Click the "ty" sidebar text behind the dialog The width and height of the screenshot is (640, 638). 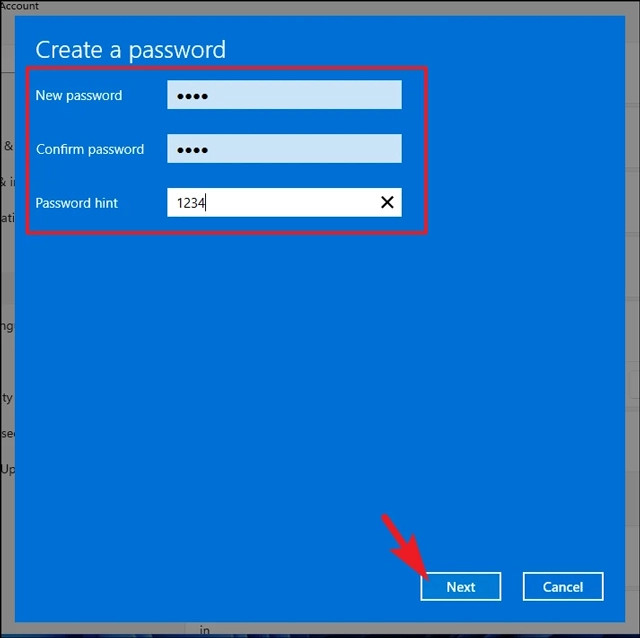(x=7, y=397)
